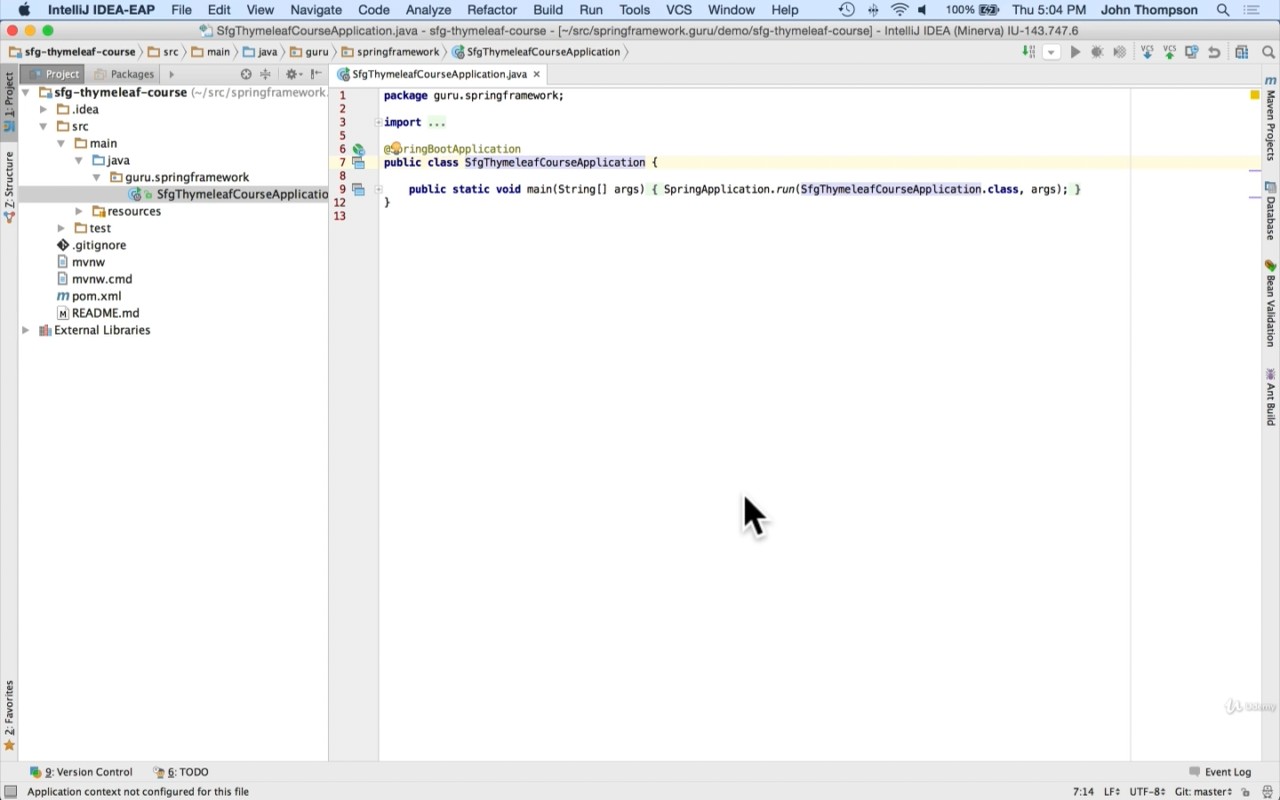Open the UTF-8 encoding dropdown

[1147, 792]
